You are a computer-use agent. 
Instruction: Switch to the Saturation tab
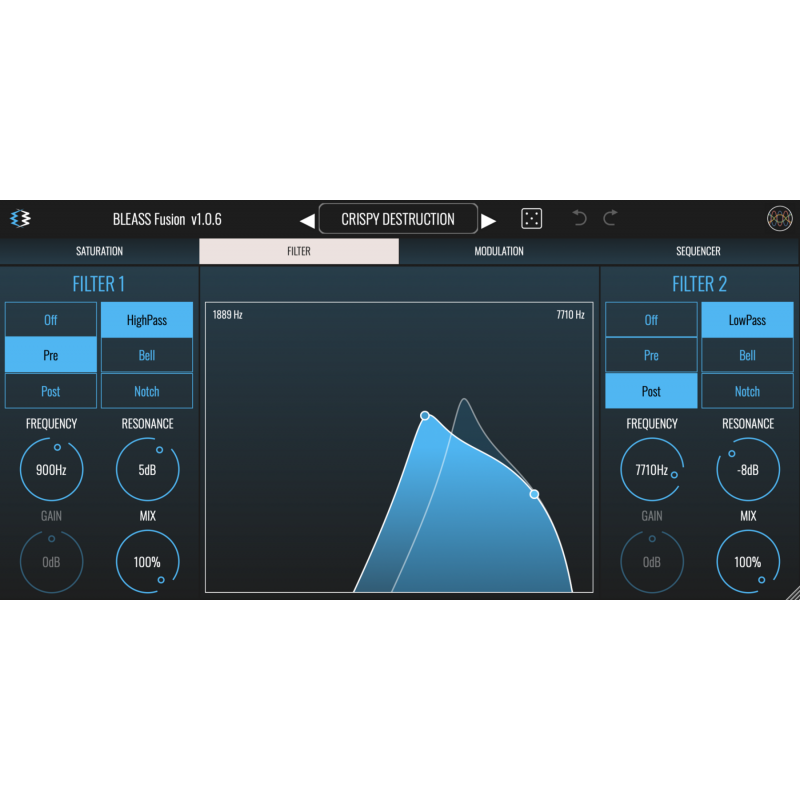(x=100, y=251)
